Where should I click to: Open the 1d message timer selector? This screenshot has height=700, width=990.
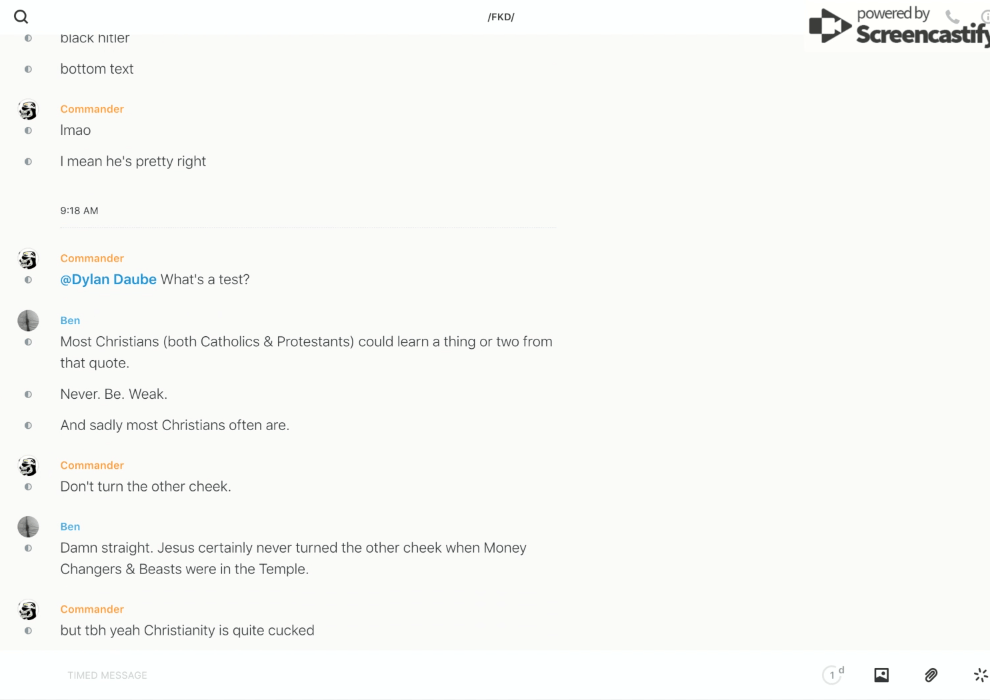tap(833, 675)
